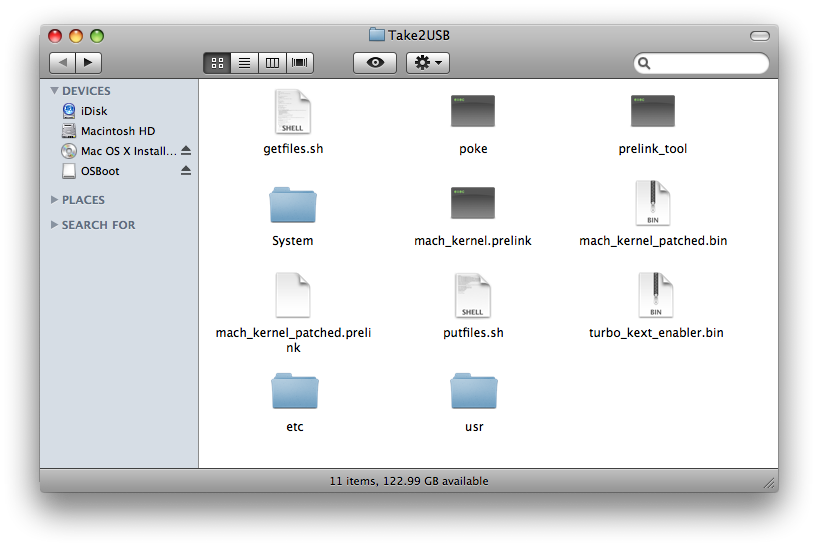Expand the PLACES sidebar section
The width and height of the screenshot is (818, 547).
click(x=54, y=200)
